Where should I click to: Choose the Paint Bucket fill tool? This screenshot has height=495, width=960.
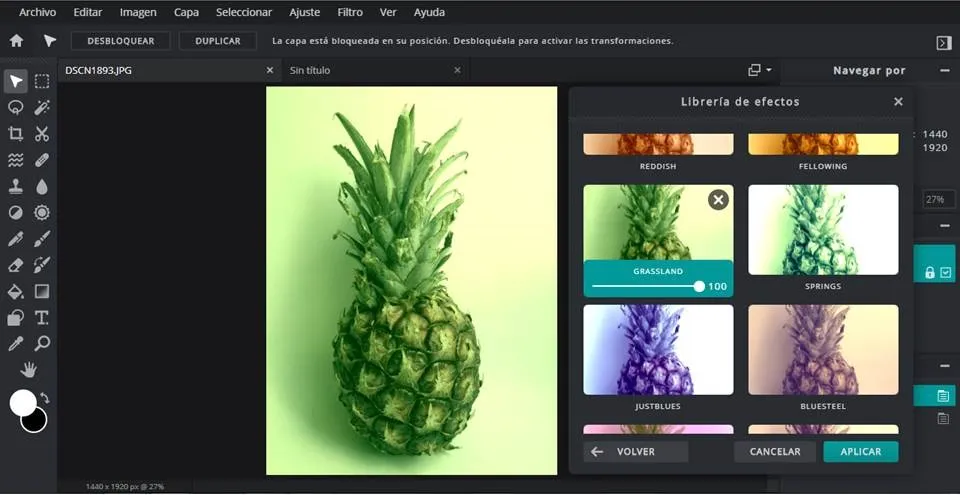click(x=15, y=292)
